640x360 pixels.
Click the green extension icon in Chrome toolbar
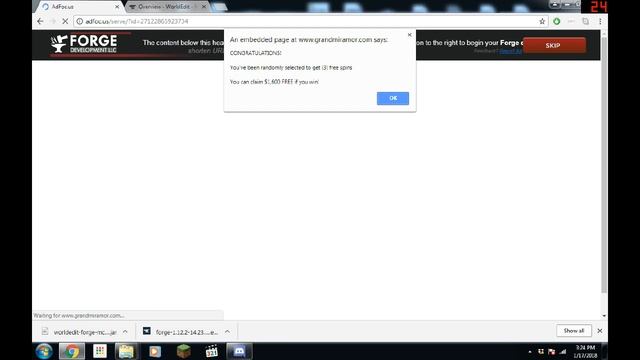click(x=556, y=21)
